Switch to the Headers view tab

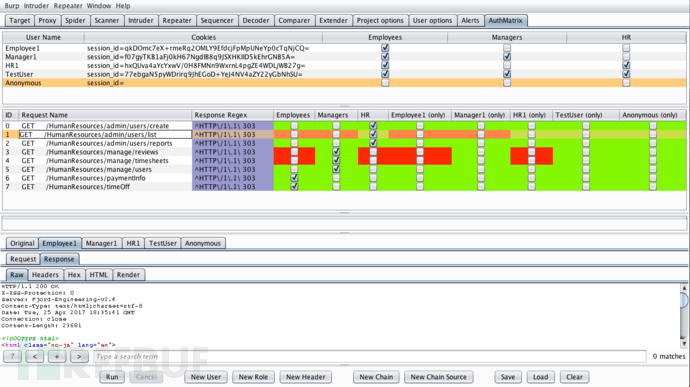point(45,275)
